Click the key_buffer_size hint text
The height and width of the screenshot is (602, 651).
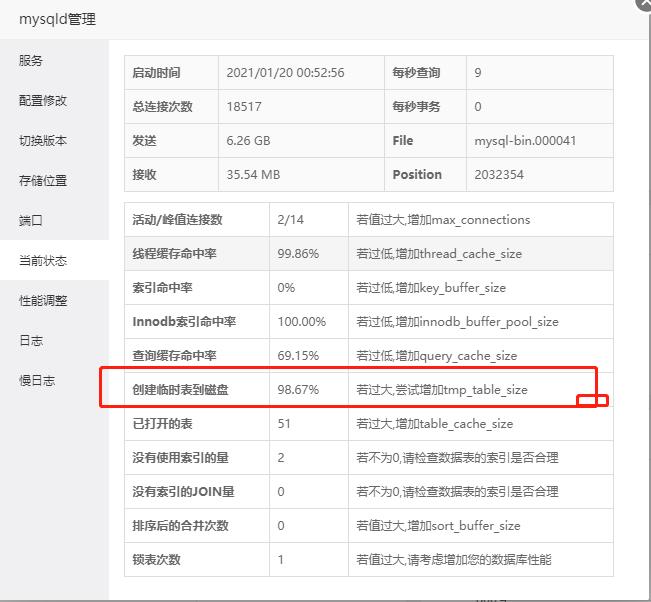point(431,288)
